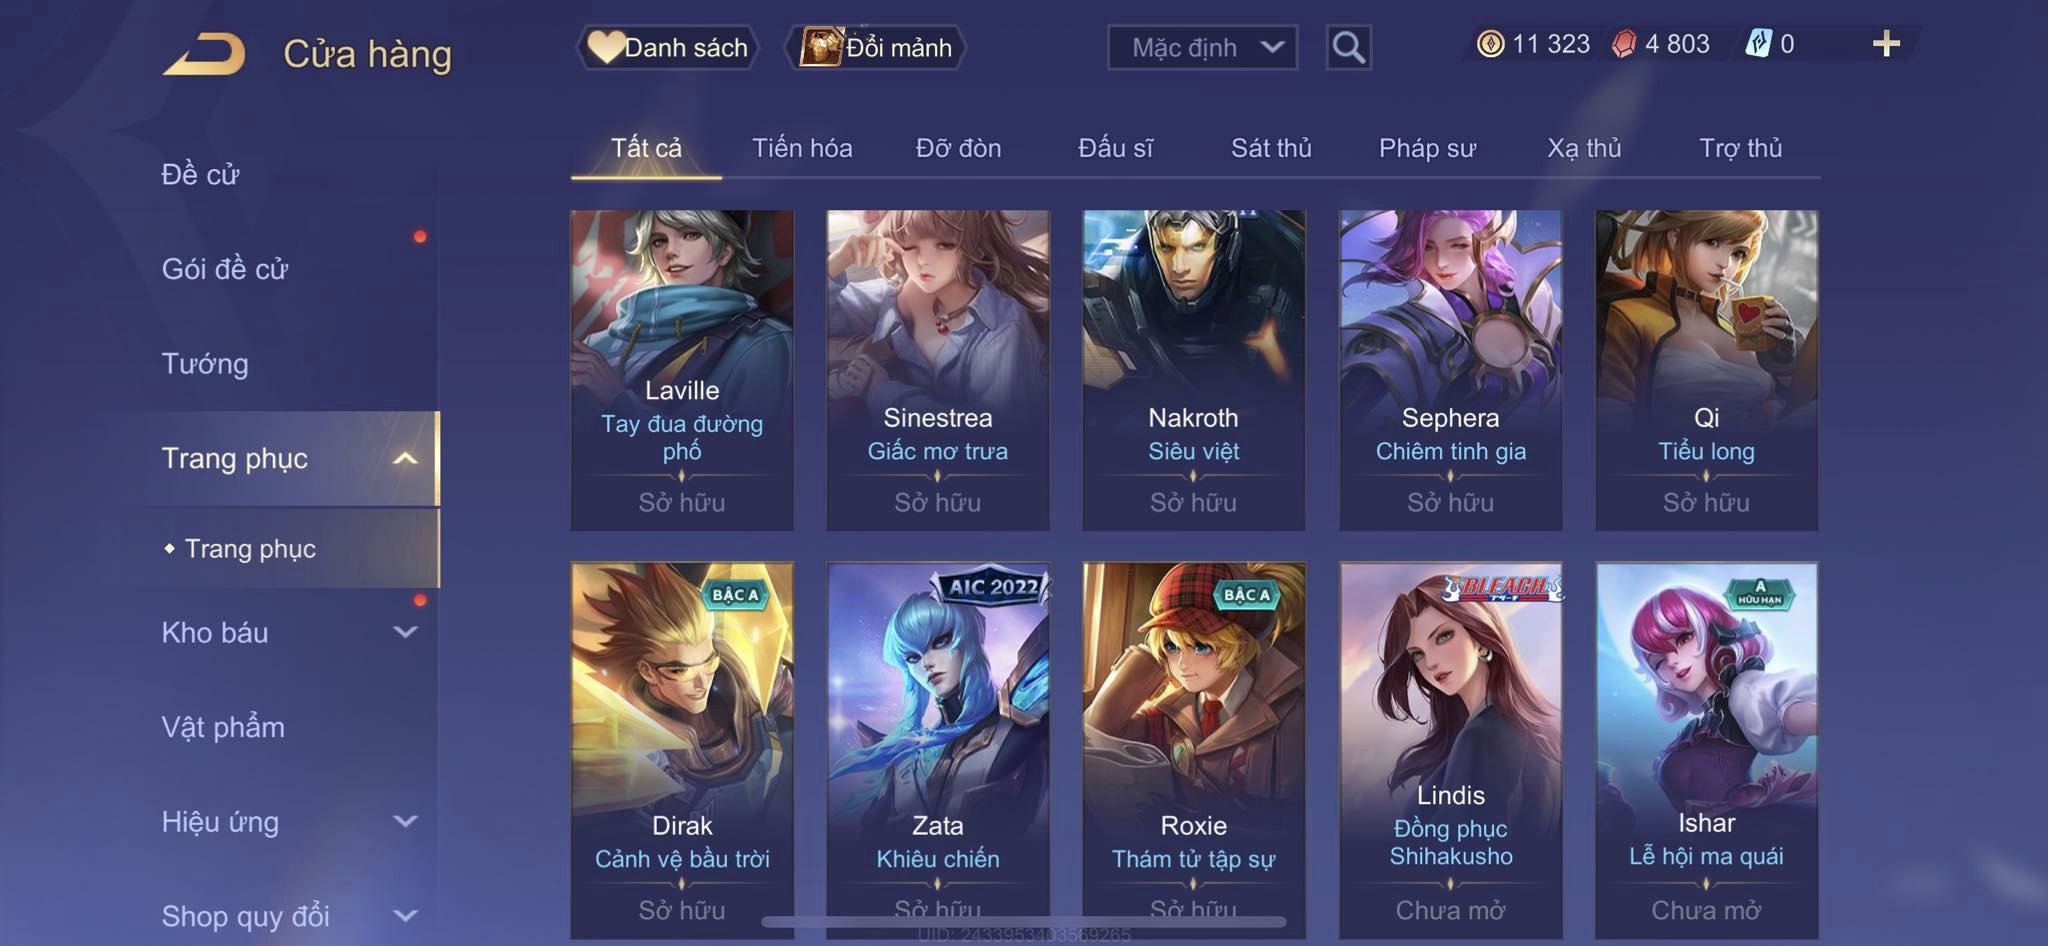This screenshot has width=2048, height=946.
Task: Expand the Kho báu sidebar section
Action: [x=405, y=632]
